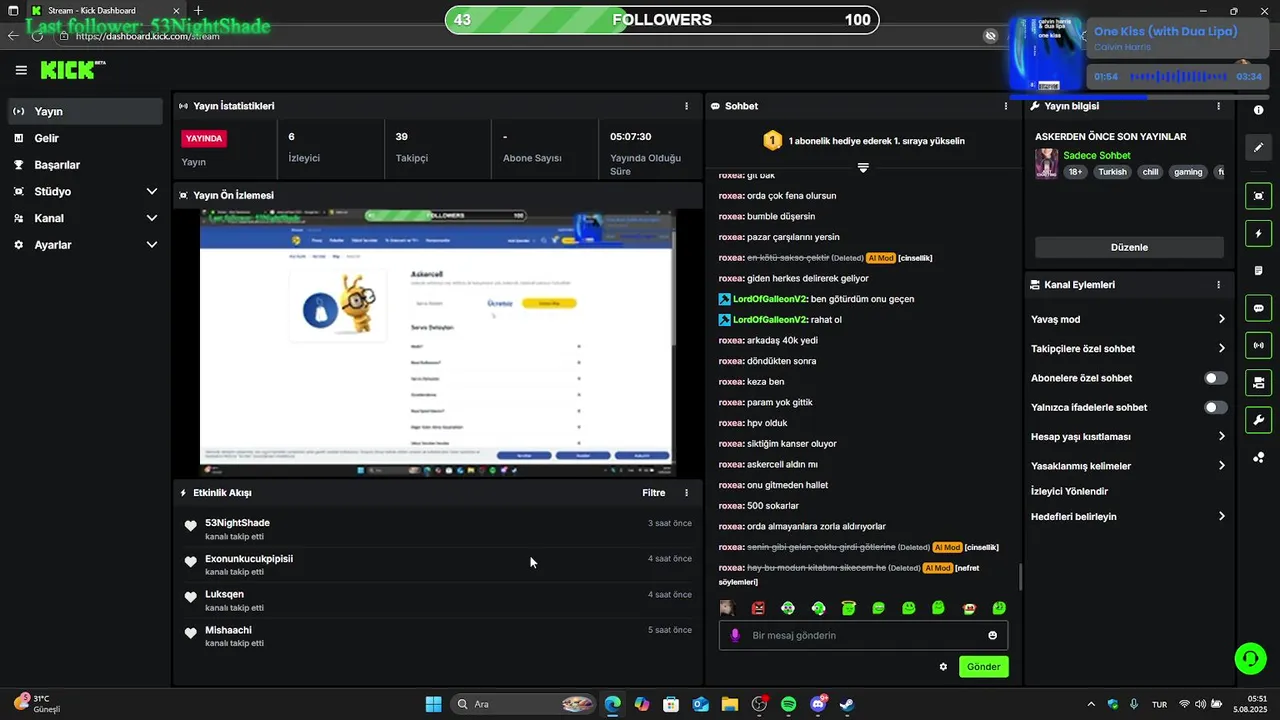1280x720 pixels.
Task: Open the hamburger menu beside Kick logo
Action: tap(21, 70)
